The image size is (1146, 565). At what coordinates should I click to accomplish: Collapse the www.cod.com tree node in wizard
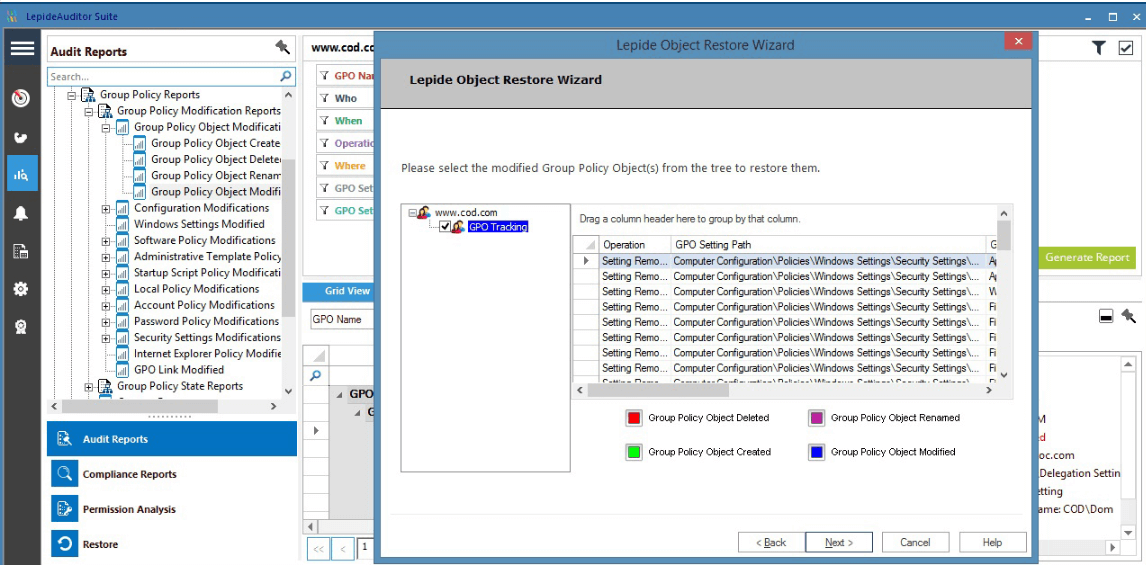pyautogui.click(x=412, y=213)
